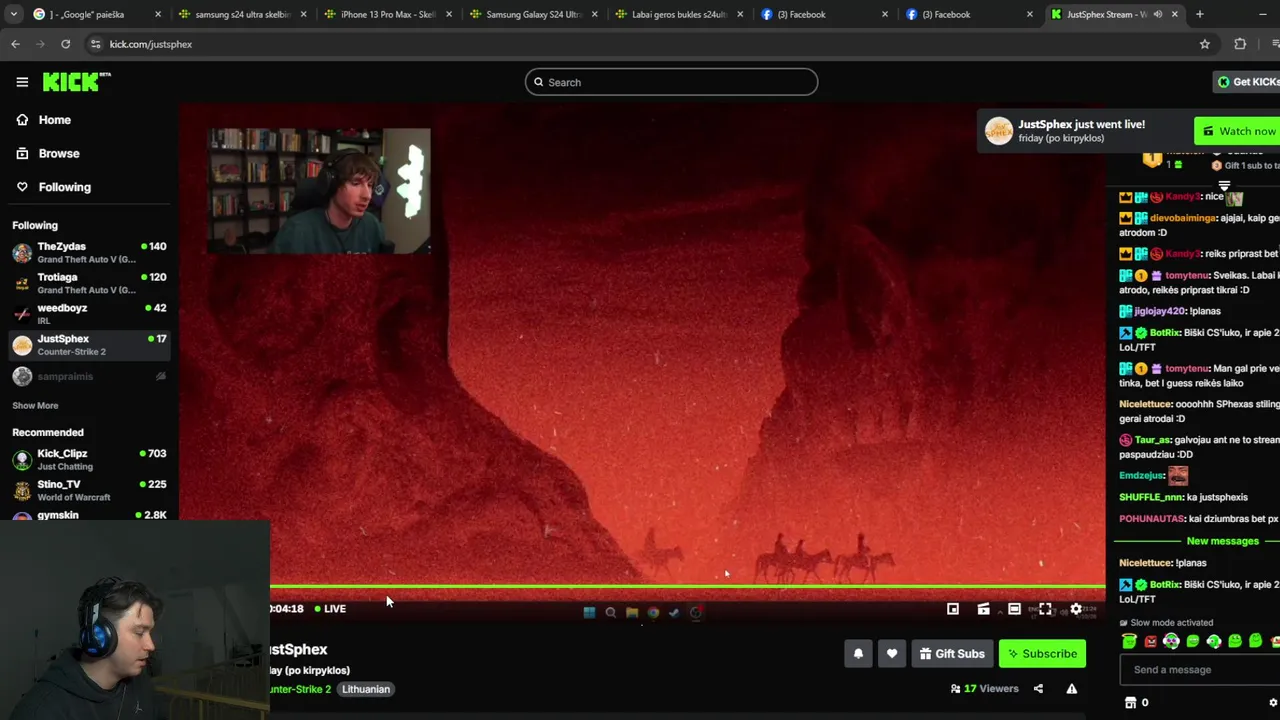Open the video player settings gear
The width and height of the screenshot is (1280, 720).
tap(1076, 609)
